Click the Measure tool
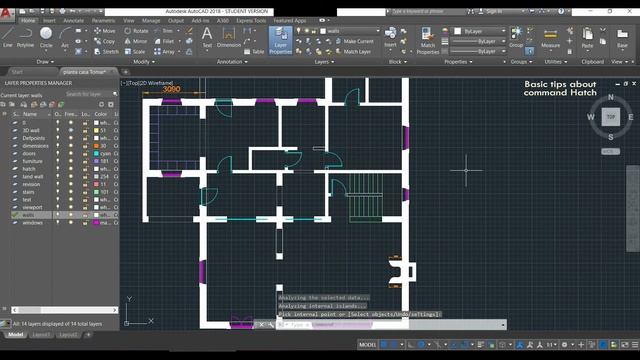This screenshot has height=360, width=640. 550,38
